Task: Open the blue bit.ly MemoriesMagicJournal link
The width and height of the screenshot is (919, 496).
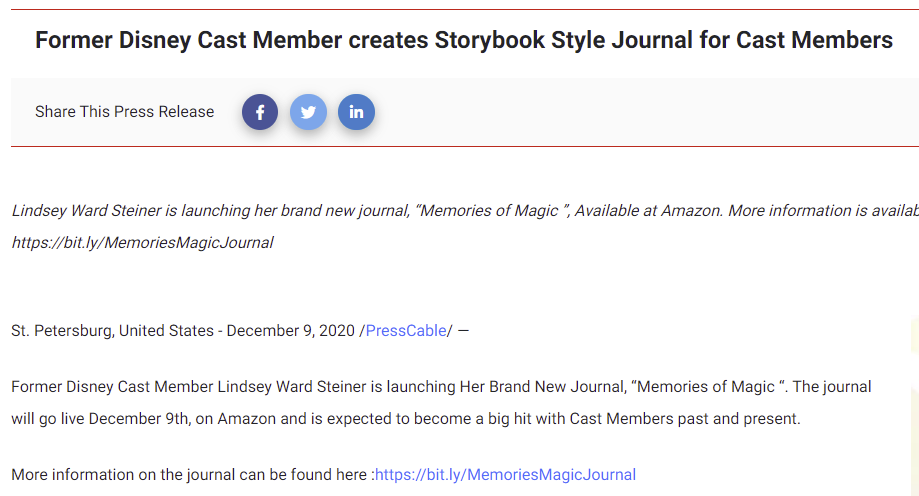Action: pos(505,474)
